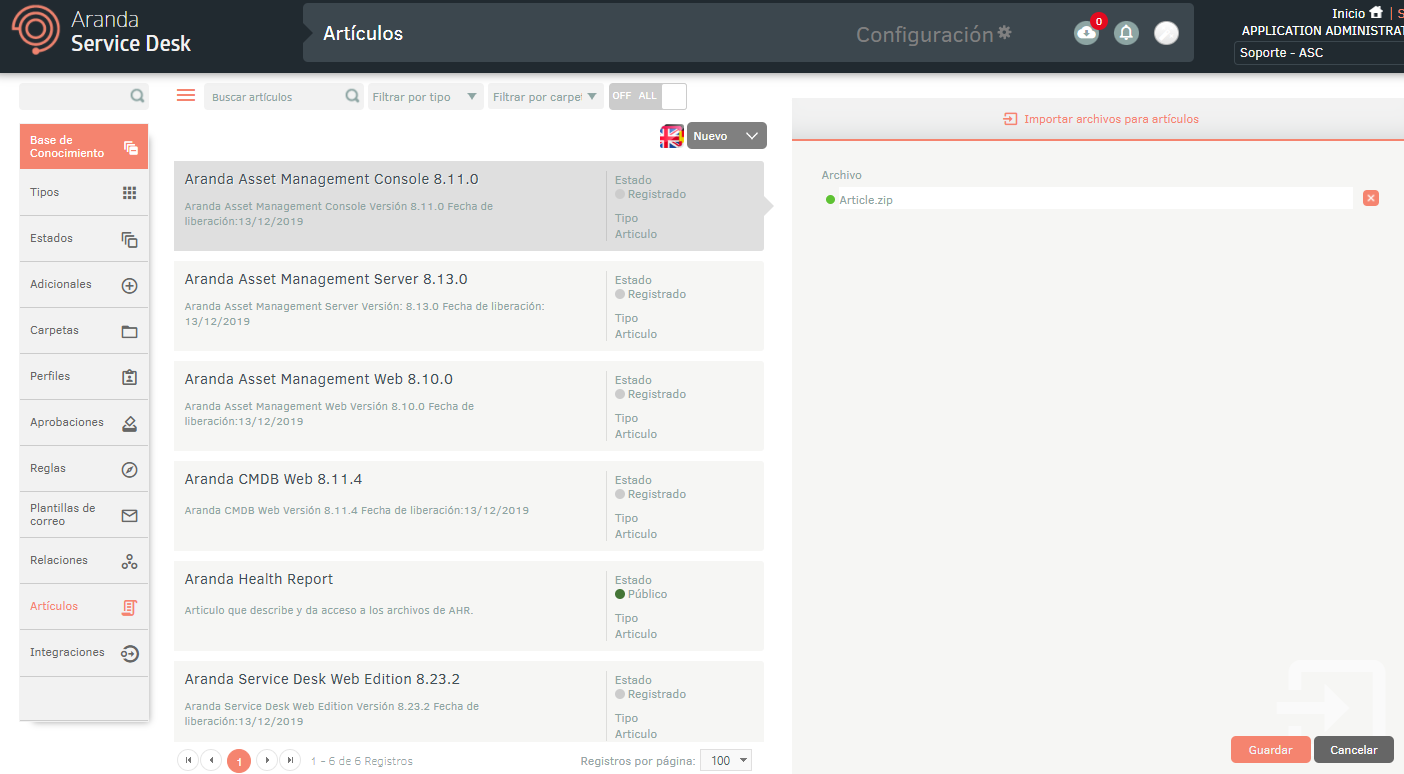
Task: Click the Aranda Service Desk logo
Action: [x=101, y=30]
